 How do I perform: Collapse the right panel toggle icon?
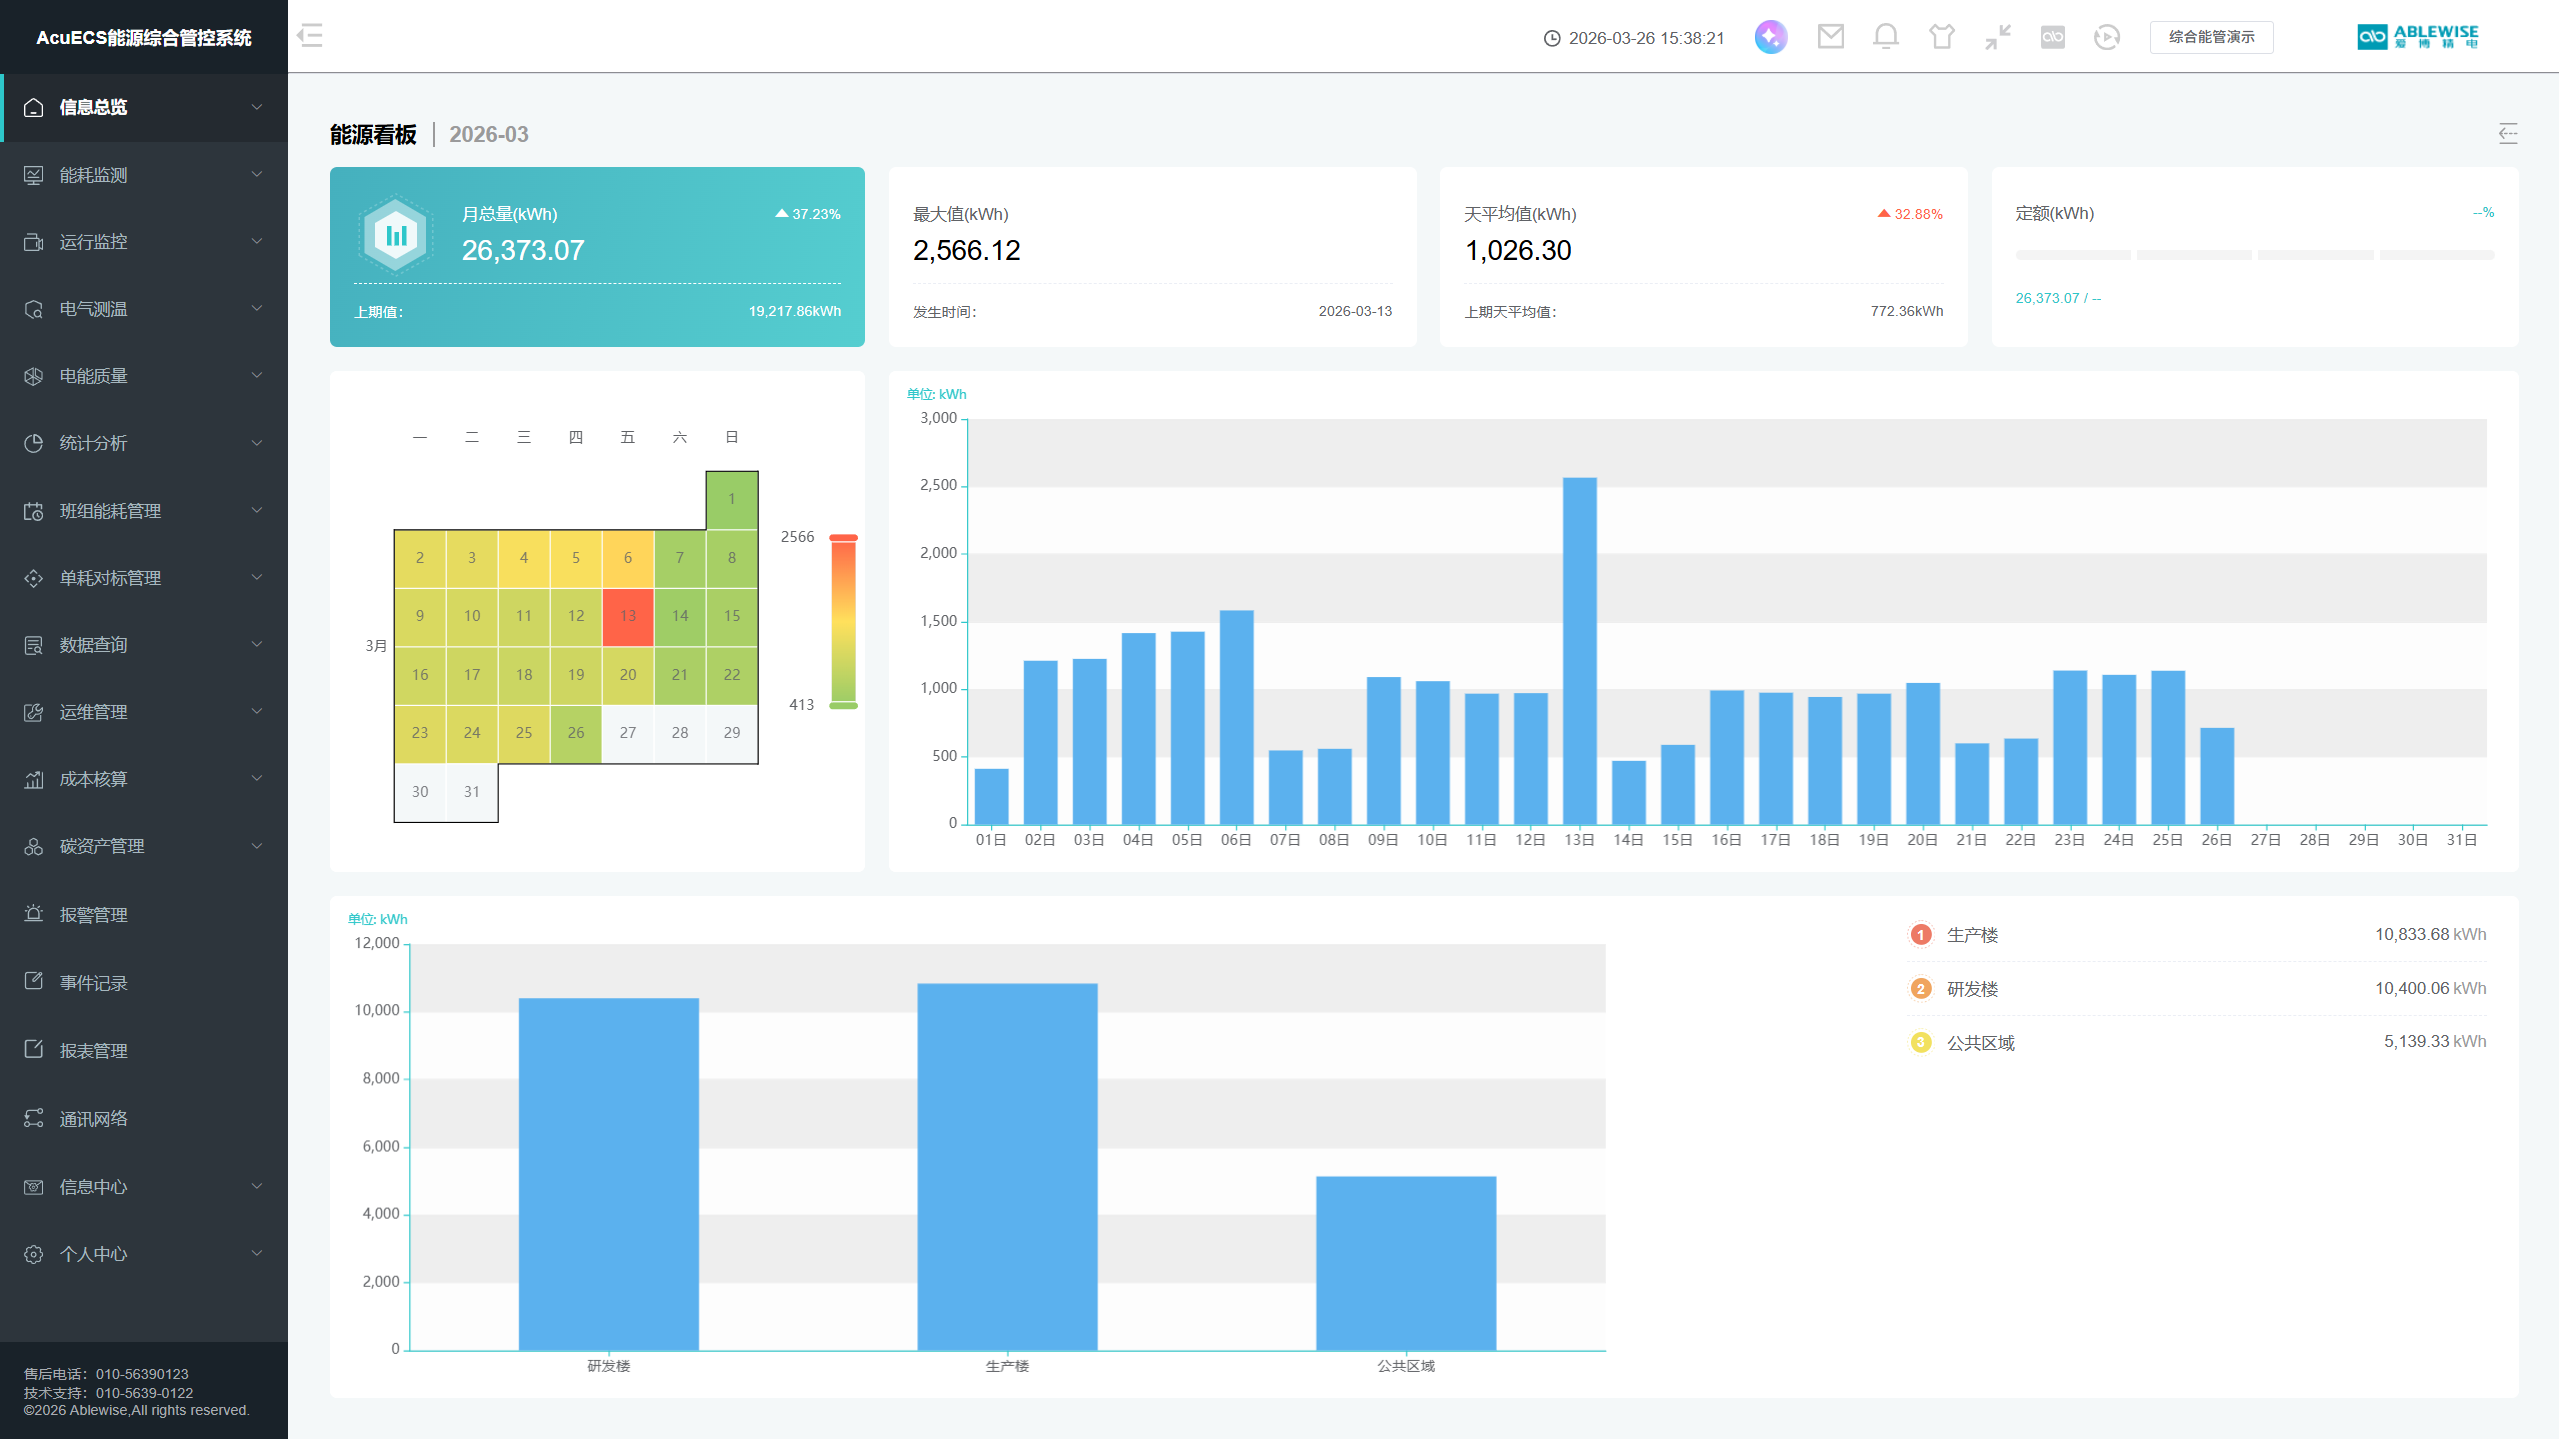[2507, 134]
